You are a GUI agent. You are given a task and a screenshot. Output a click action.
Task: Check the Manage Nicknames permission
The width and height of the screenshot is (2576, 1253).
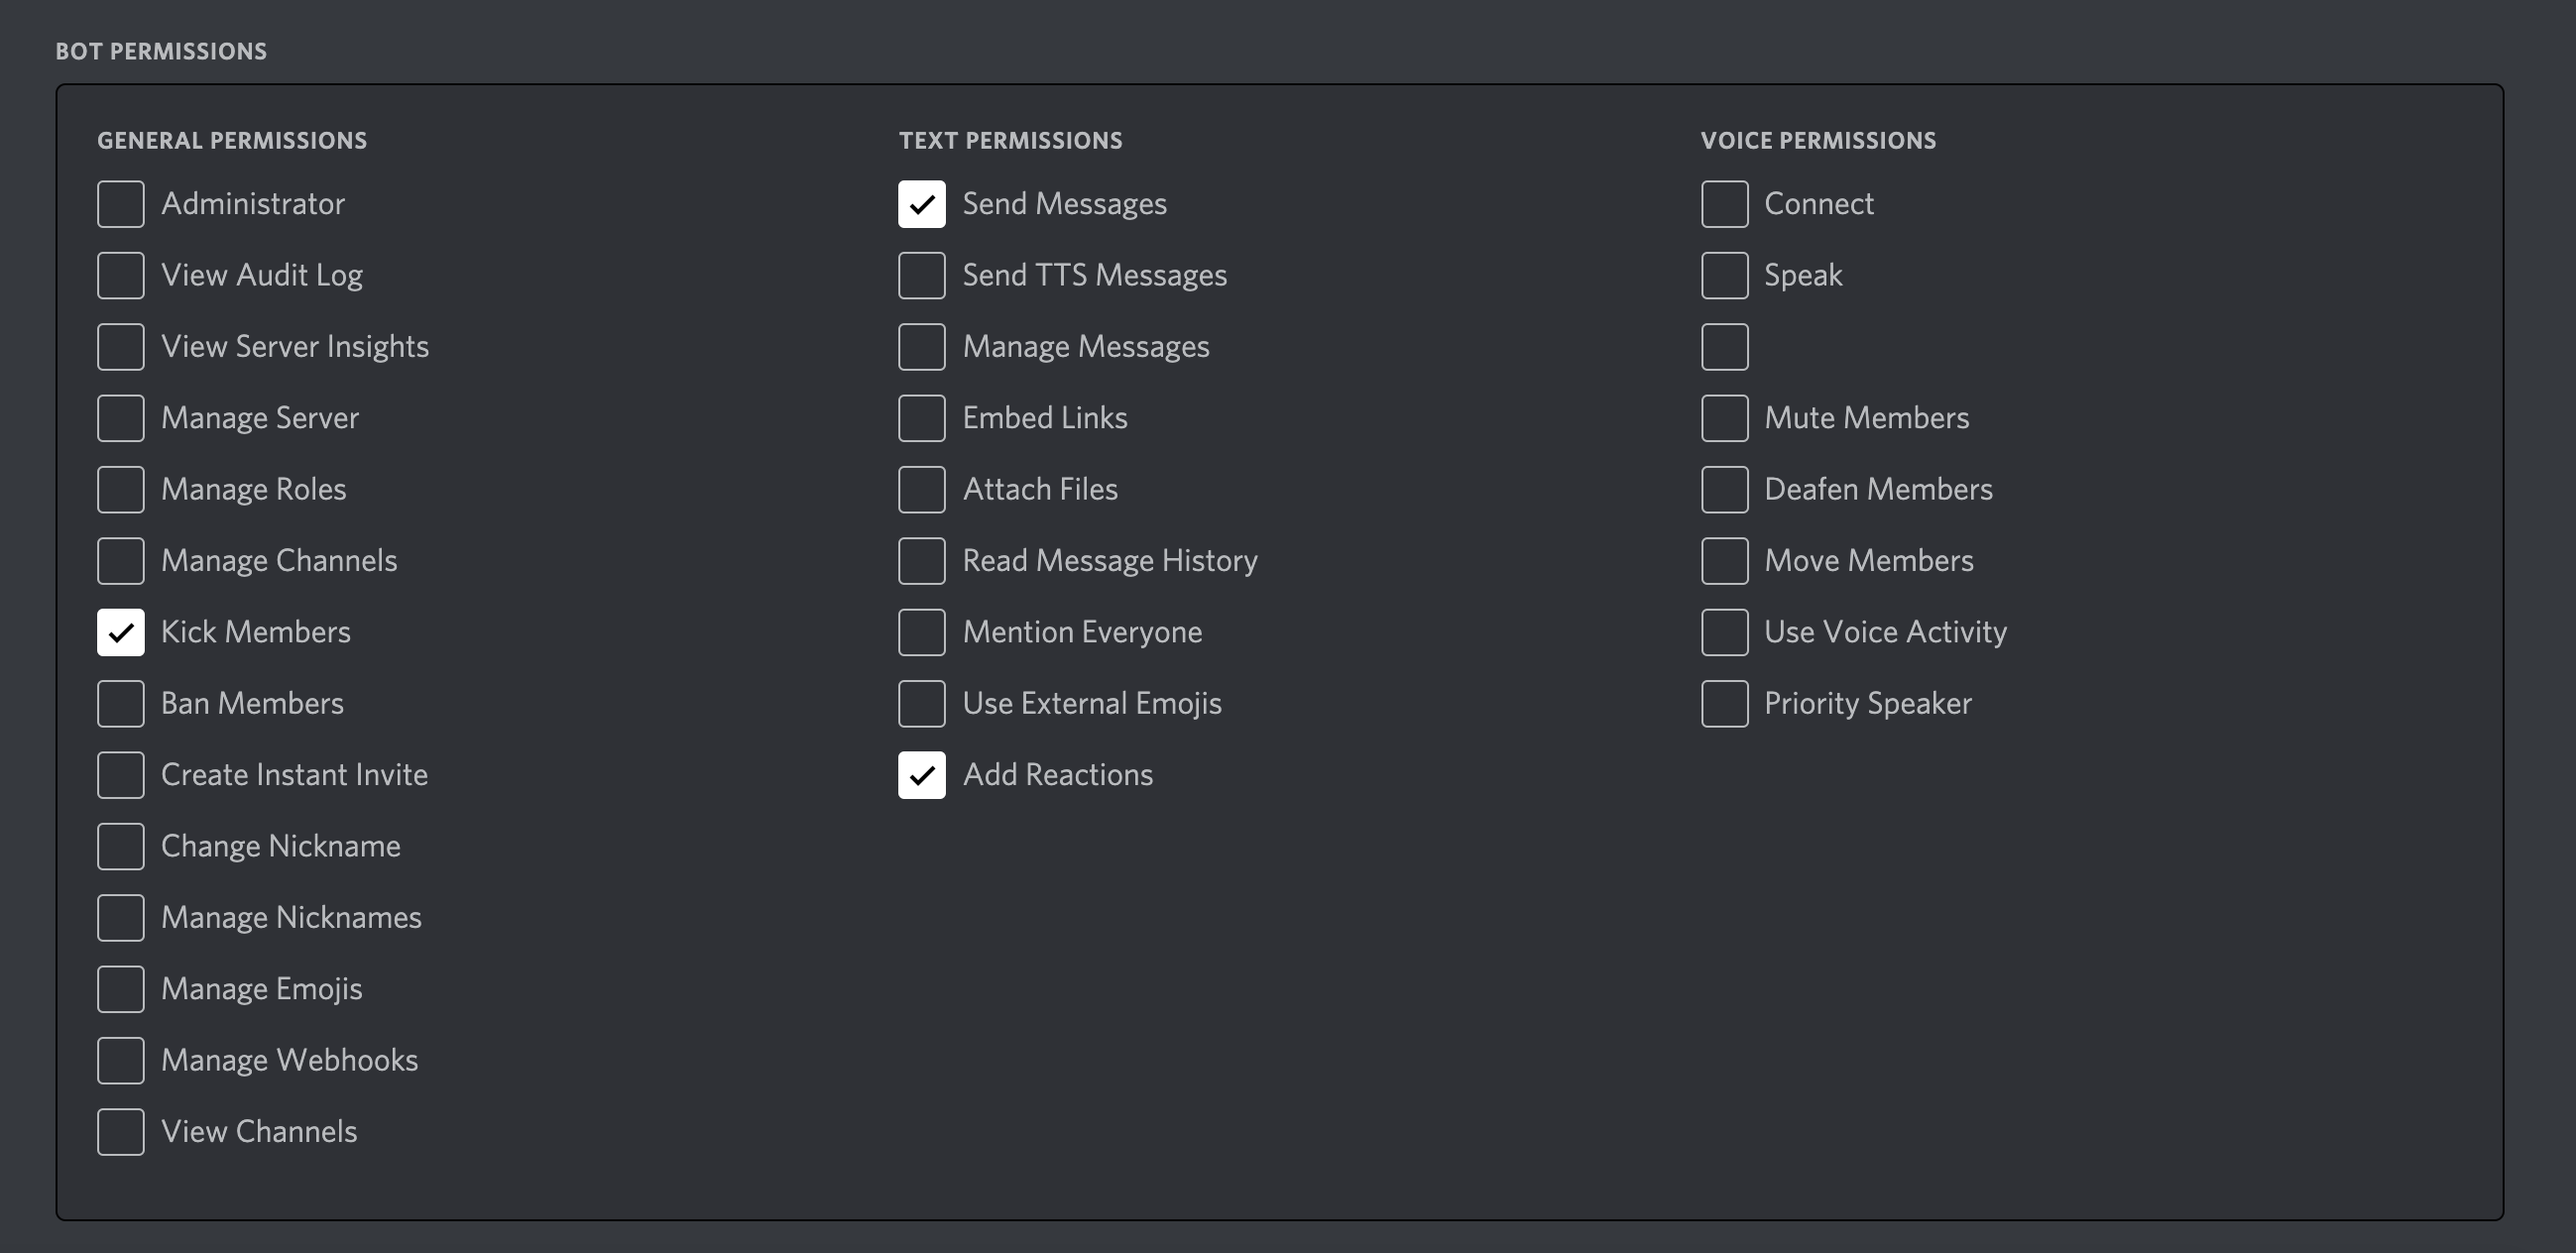pos(120,917)
